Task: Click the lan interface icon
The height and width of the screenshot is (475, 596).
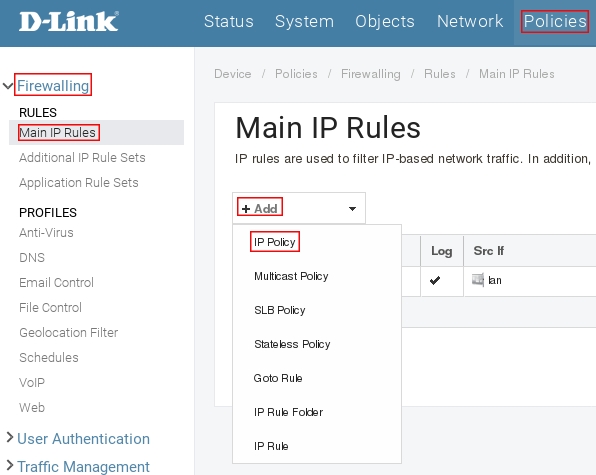Action: pyautogui.click(x=478, y=280)
